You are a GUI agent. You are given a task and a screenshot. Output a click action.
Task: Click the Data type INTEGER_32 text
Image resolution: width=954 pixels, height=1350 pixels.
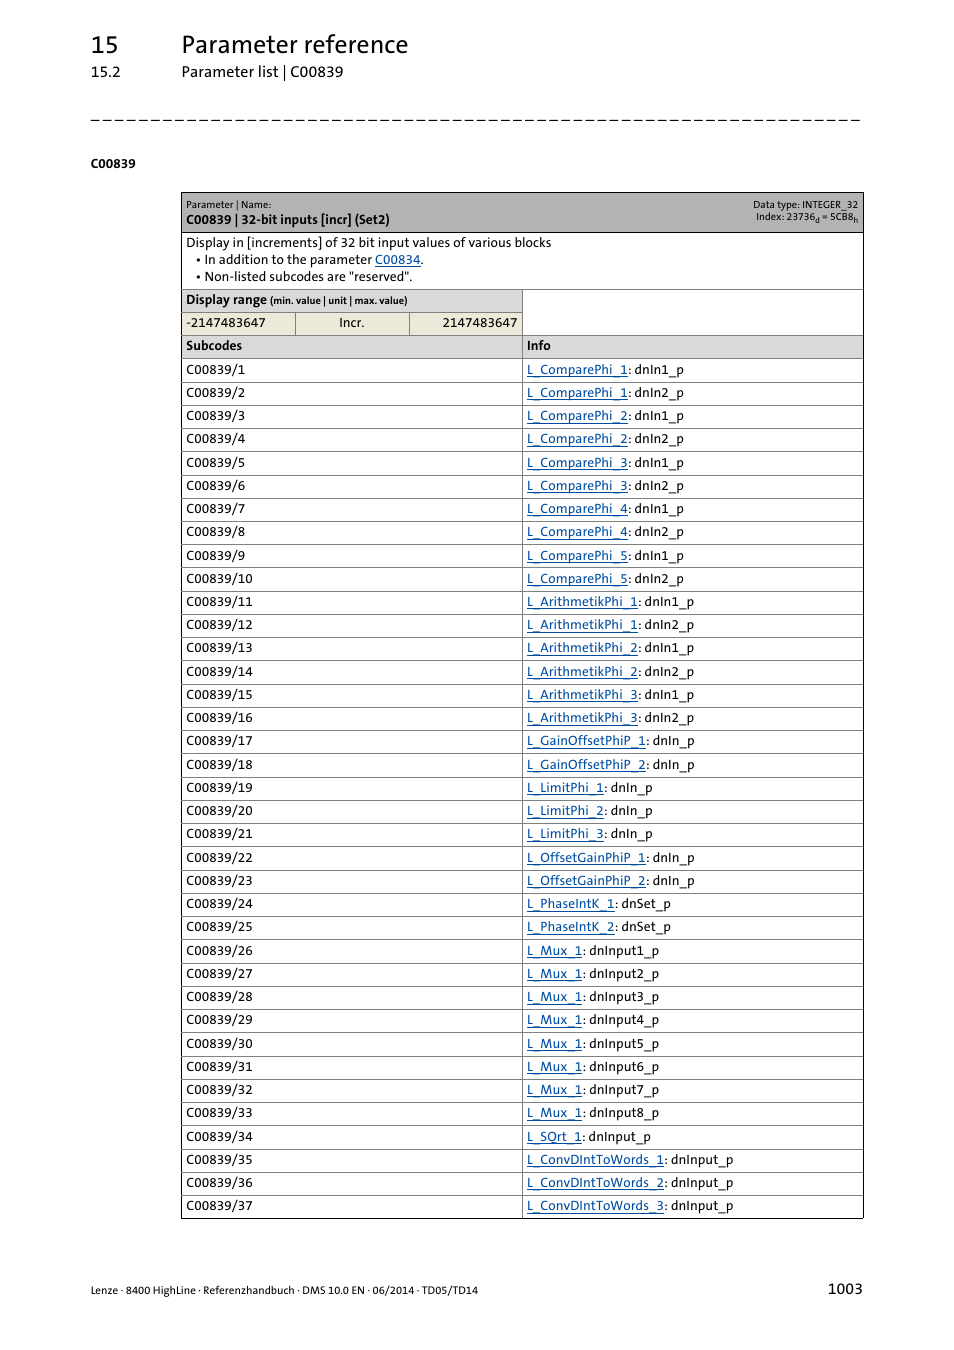[805, 205]
